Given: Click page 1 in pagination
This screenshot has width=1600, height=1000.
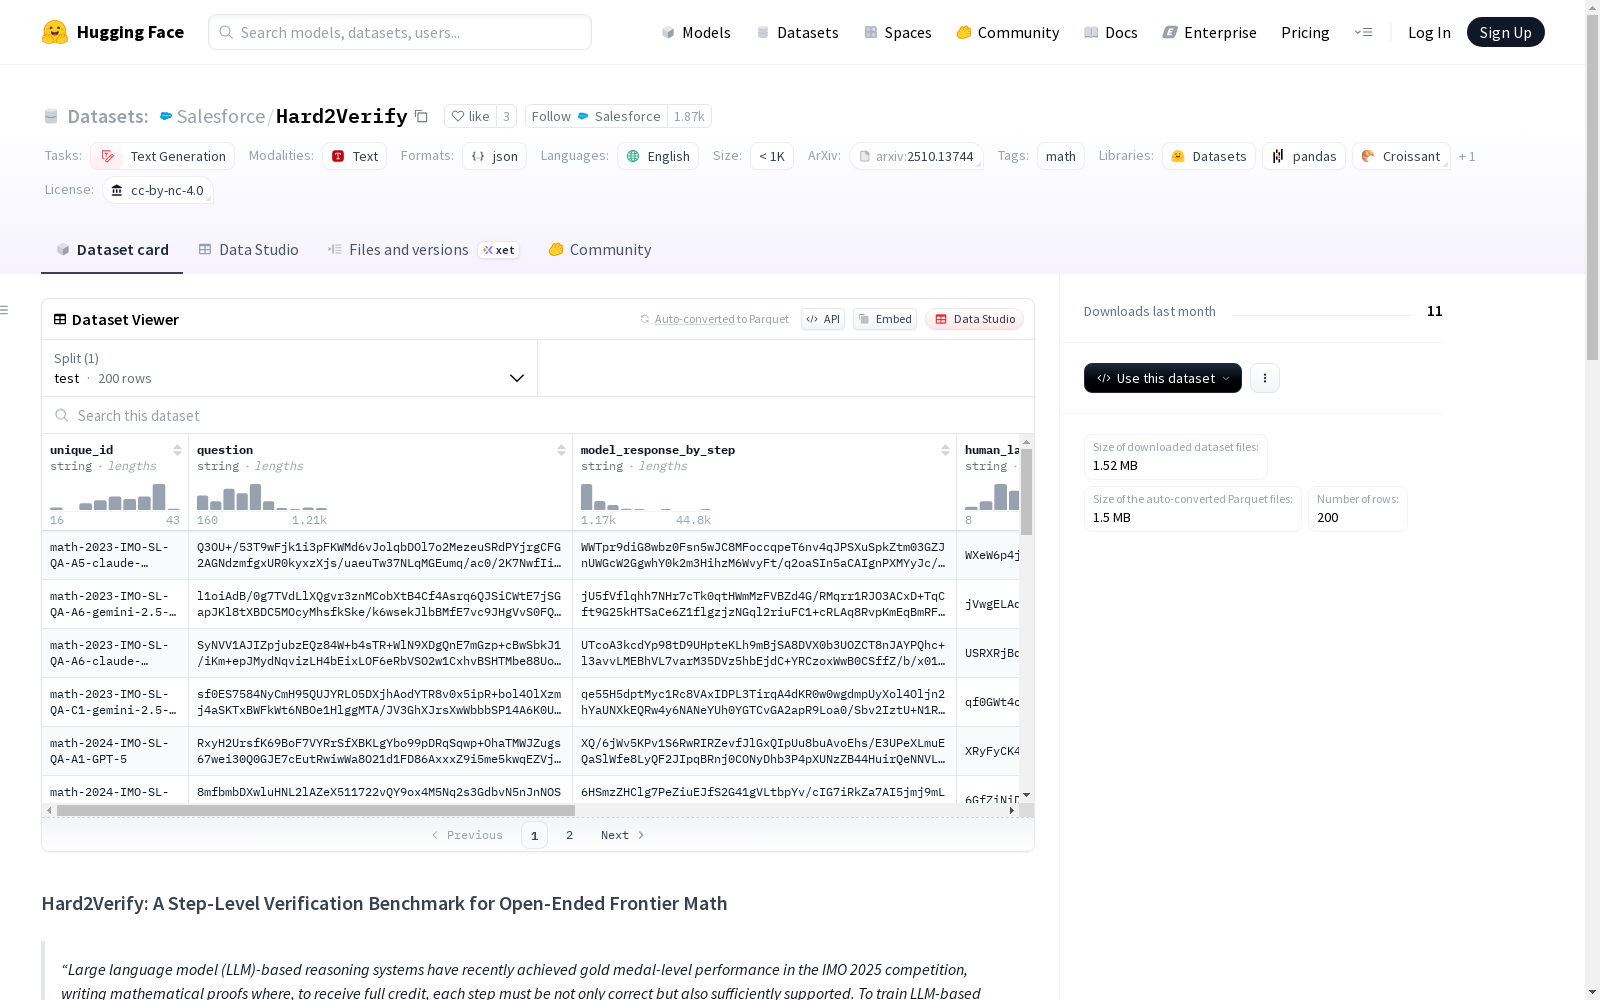Looking at the screenshot, I should tap(534, 835).
